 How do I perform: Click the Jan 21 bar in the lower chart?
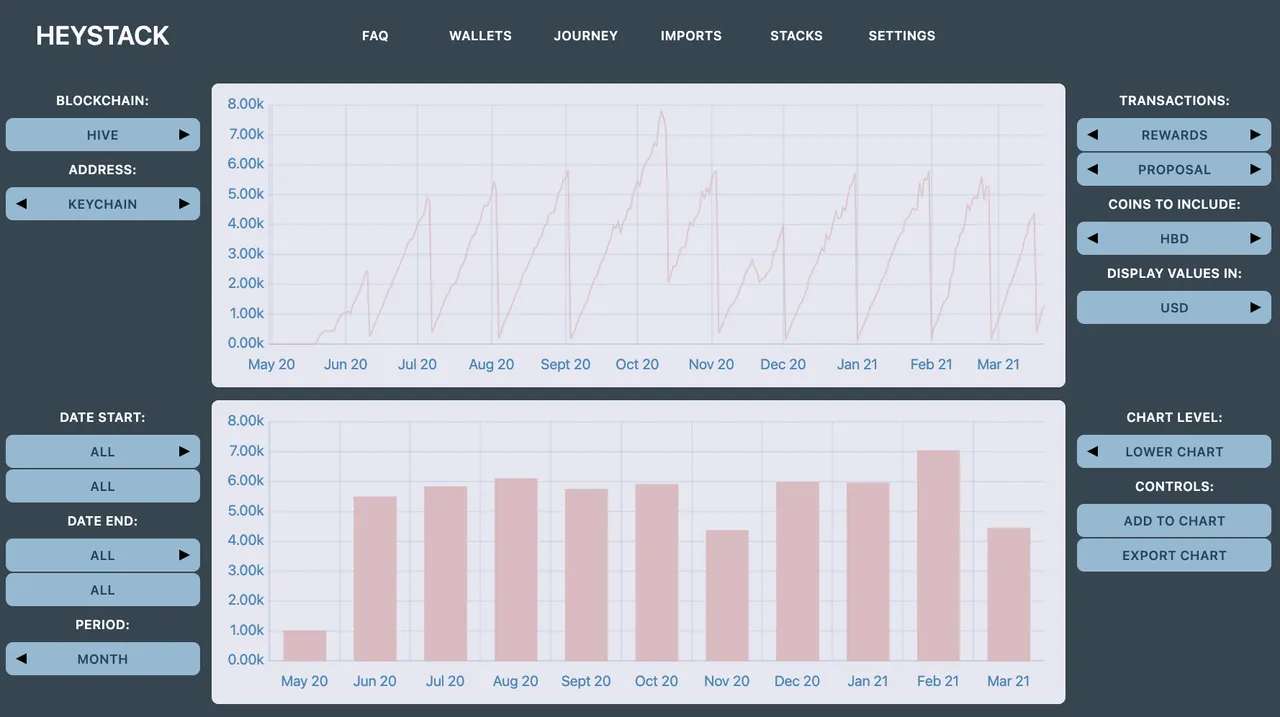click(868, 571)
